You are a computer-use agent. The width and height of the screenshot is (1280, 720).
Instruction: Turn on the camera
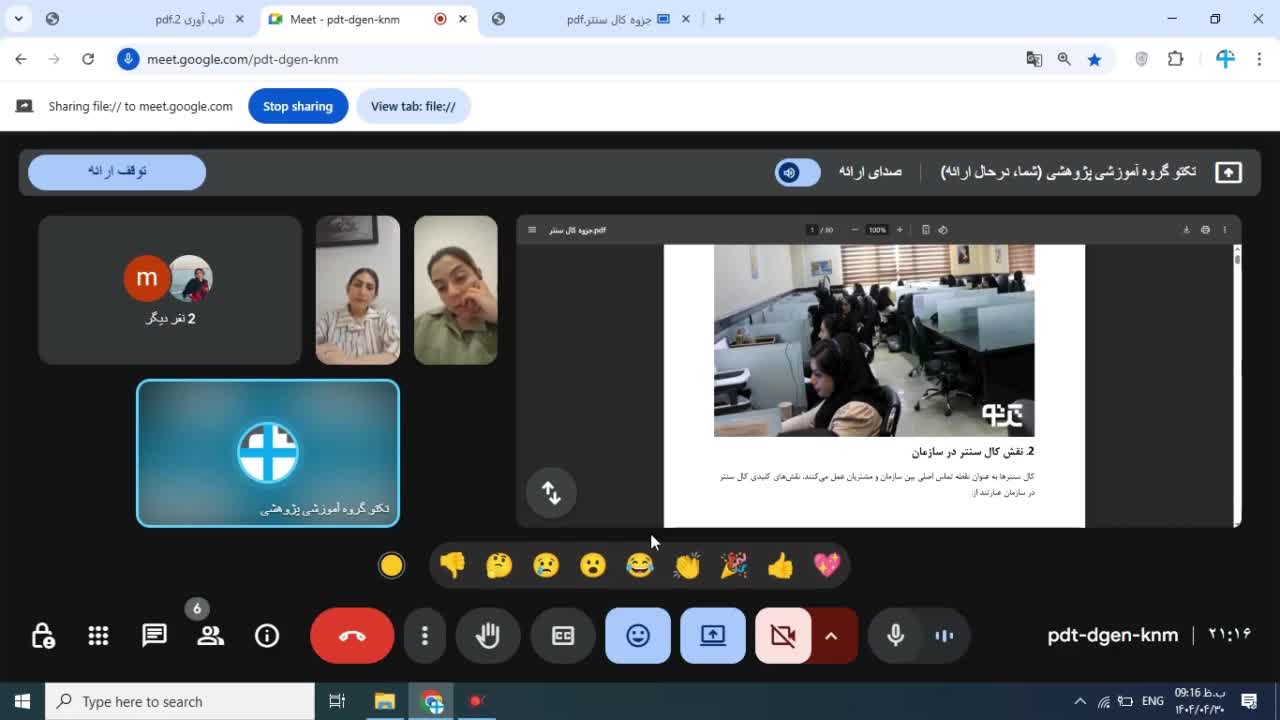[782, 636]
